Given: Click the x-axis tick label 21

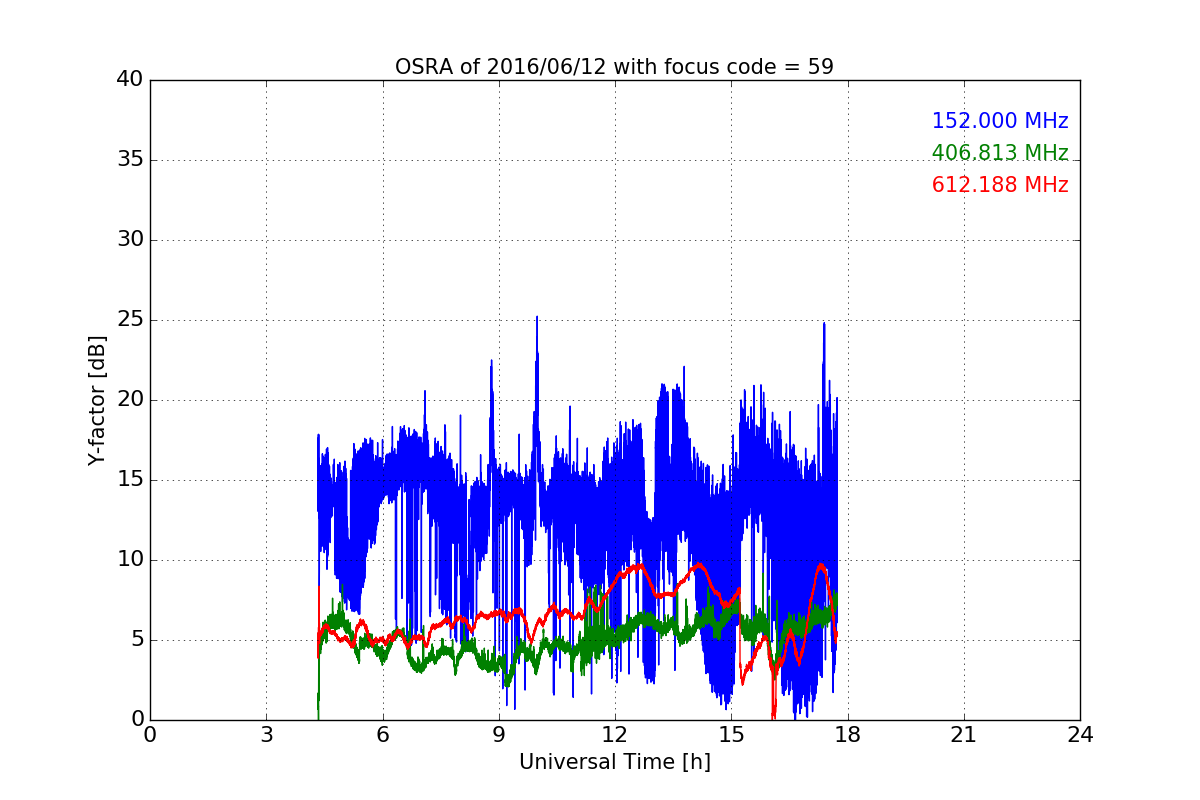Looking at the screenshot, I should [963, 734].
